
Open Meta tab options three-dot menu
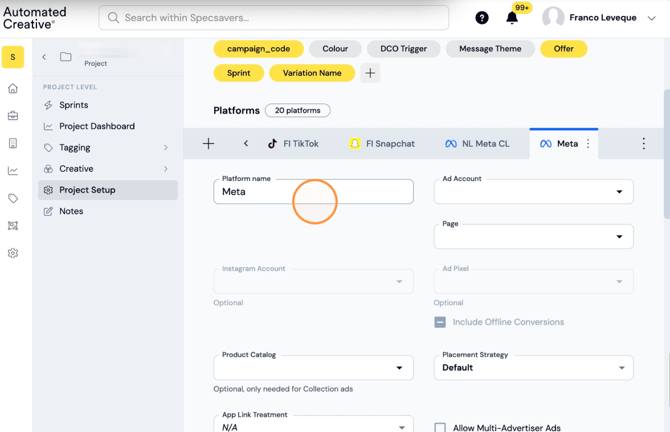pyautogui.click(x=588, y=144)
